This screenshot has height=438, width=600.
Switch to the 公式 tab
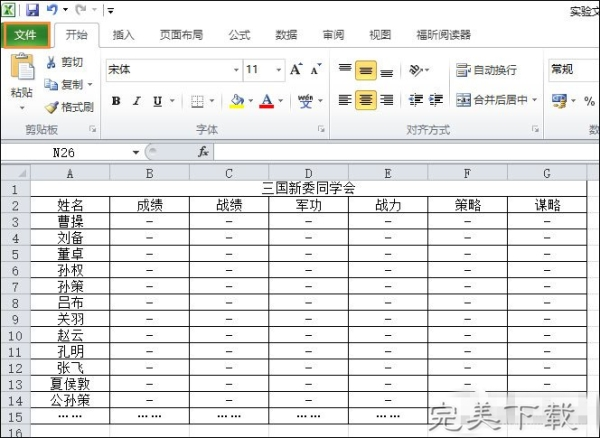coord(240,35)
